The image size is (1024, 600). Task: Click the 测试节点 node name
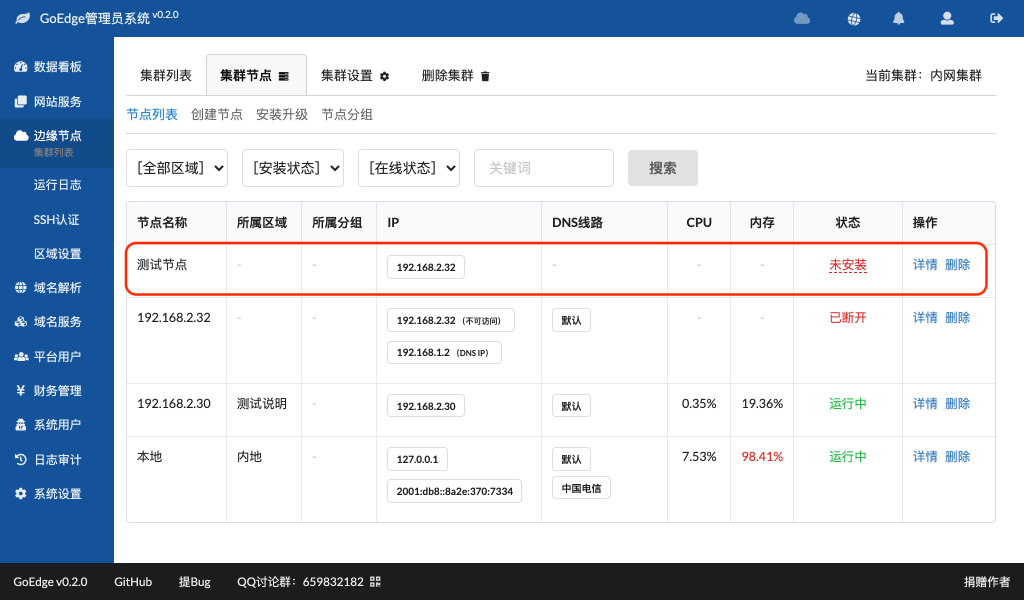pyautogui.click(x=162, y=264)
